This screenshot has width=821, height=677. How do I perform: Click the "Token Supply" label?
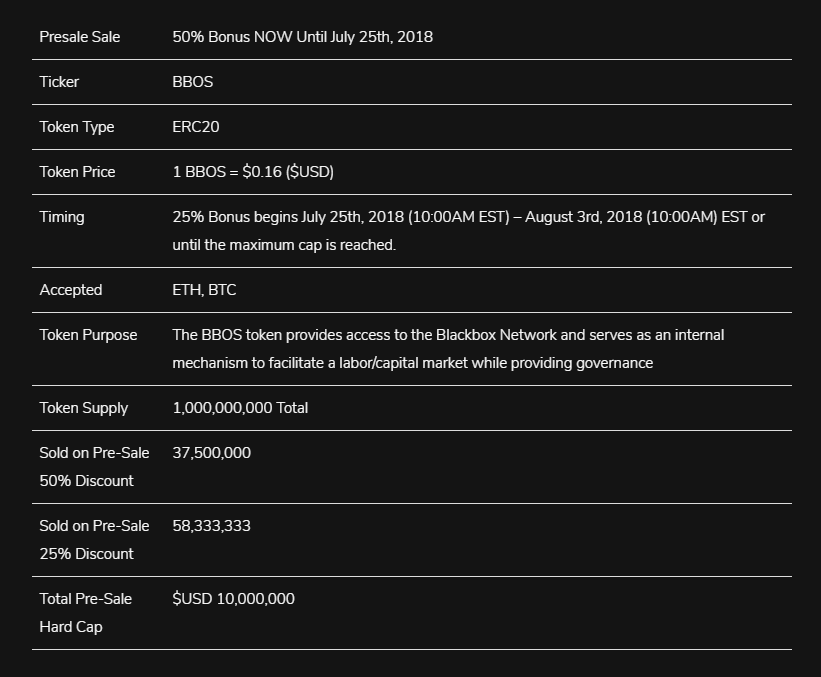pos(84,408)
